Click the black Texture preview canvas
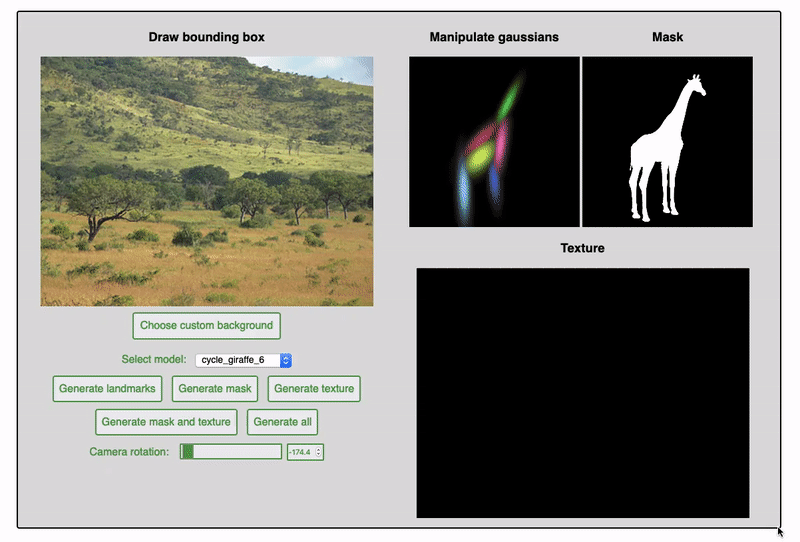Image resolution: width=800 pixels, height=542 pixels. tap(583, 393)
